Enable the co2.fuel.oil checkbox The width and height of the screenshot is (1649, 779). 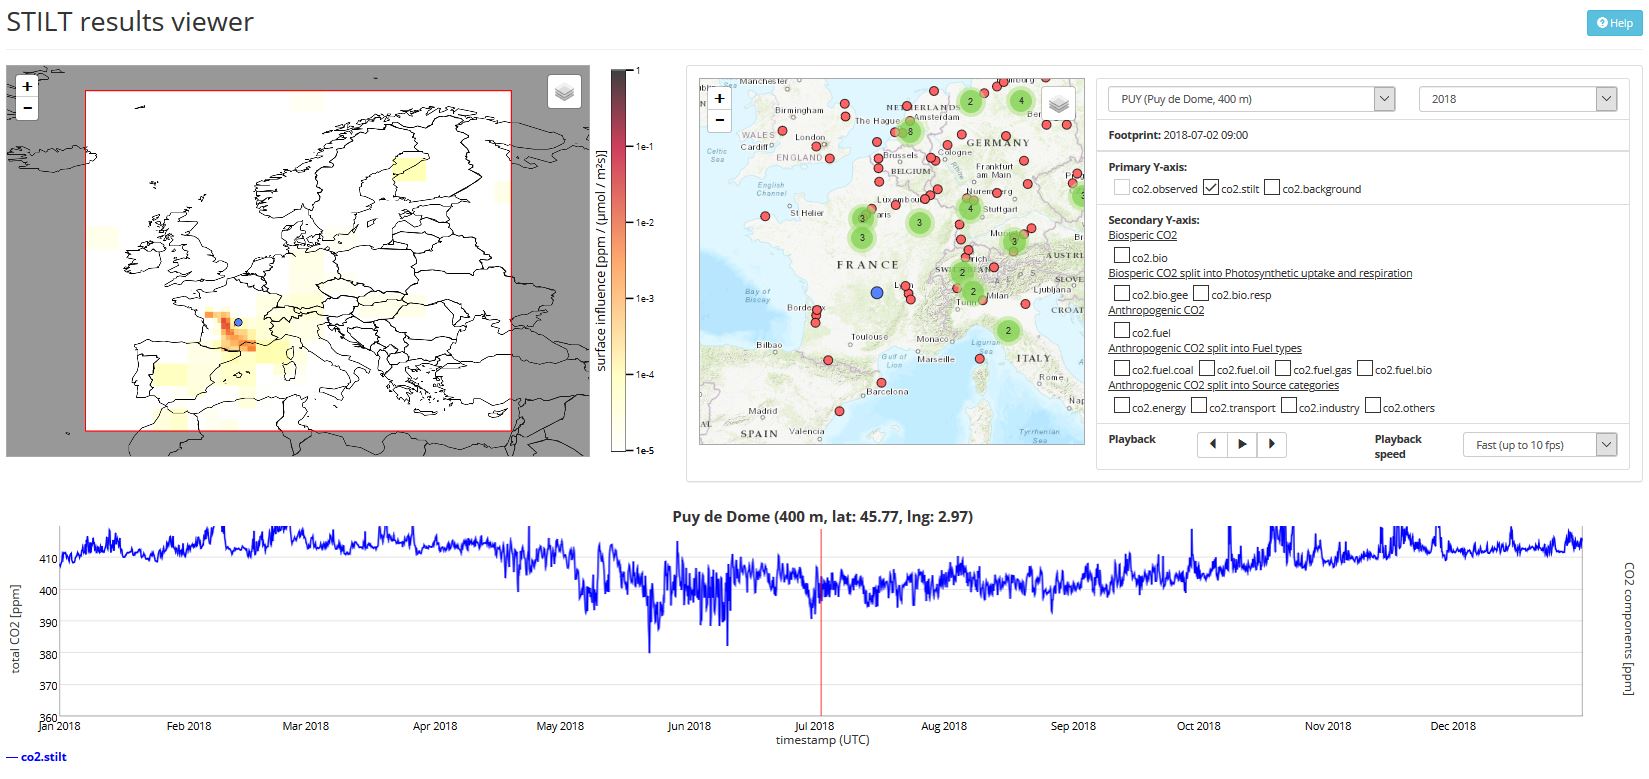(x=1207, y=368)
